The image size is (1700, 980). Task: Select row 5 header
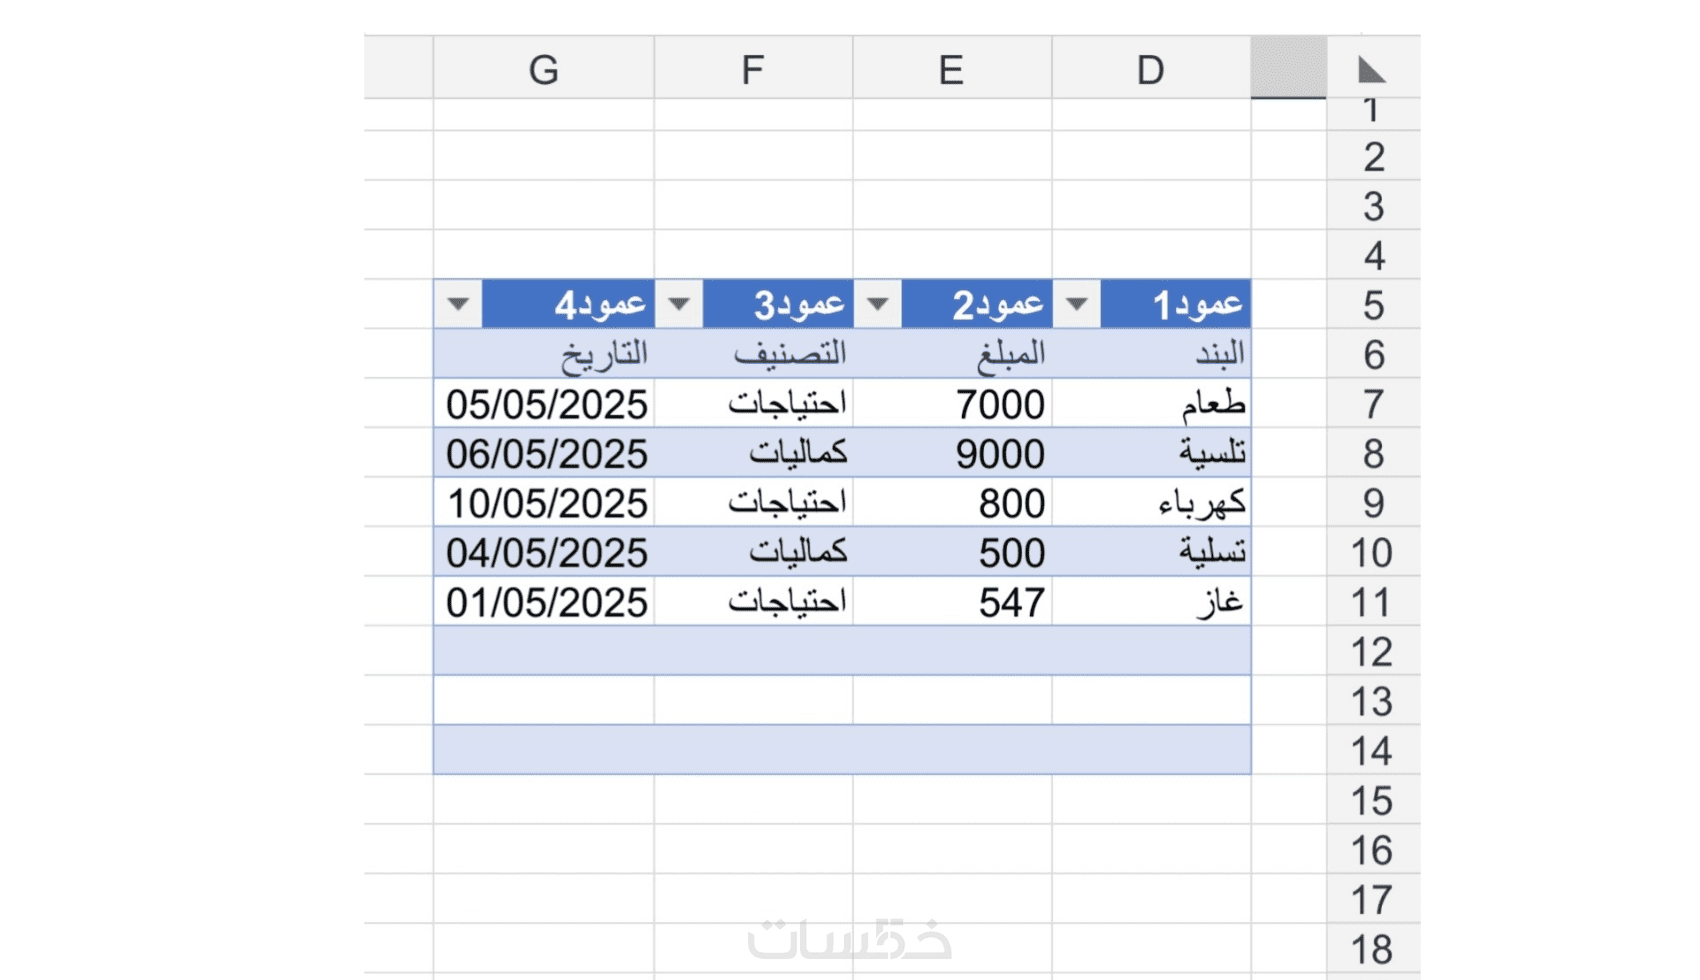[1372, 305]
